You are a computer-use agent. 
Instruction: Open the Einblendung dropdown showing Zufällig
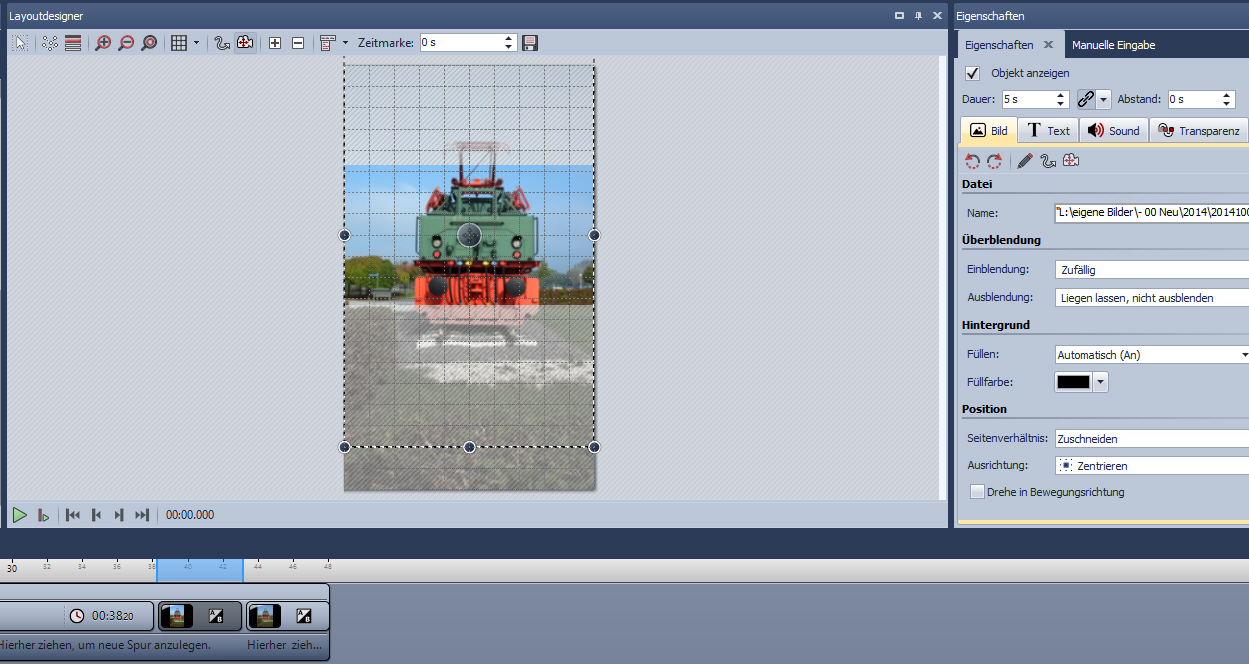(1152, 270)
